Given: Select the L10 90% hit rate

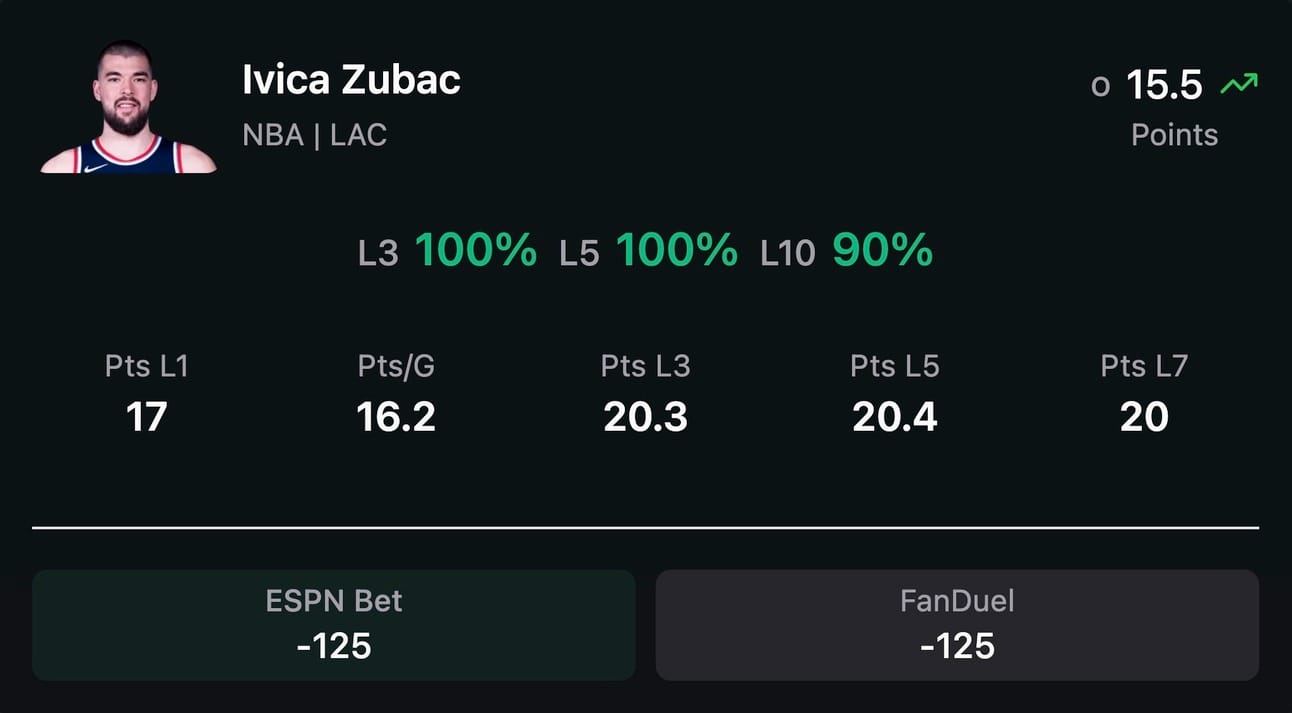Looking at the screenshot, I should coord(846,250).
